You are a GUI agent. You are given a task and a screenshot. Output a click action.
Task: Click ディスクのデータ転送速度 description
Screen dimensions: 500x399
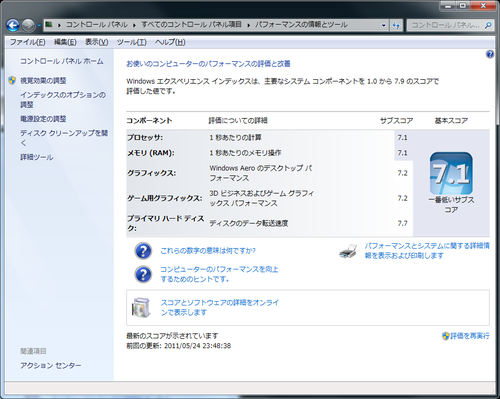pyautogui.click(x=249, y=223)
